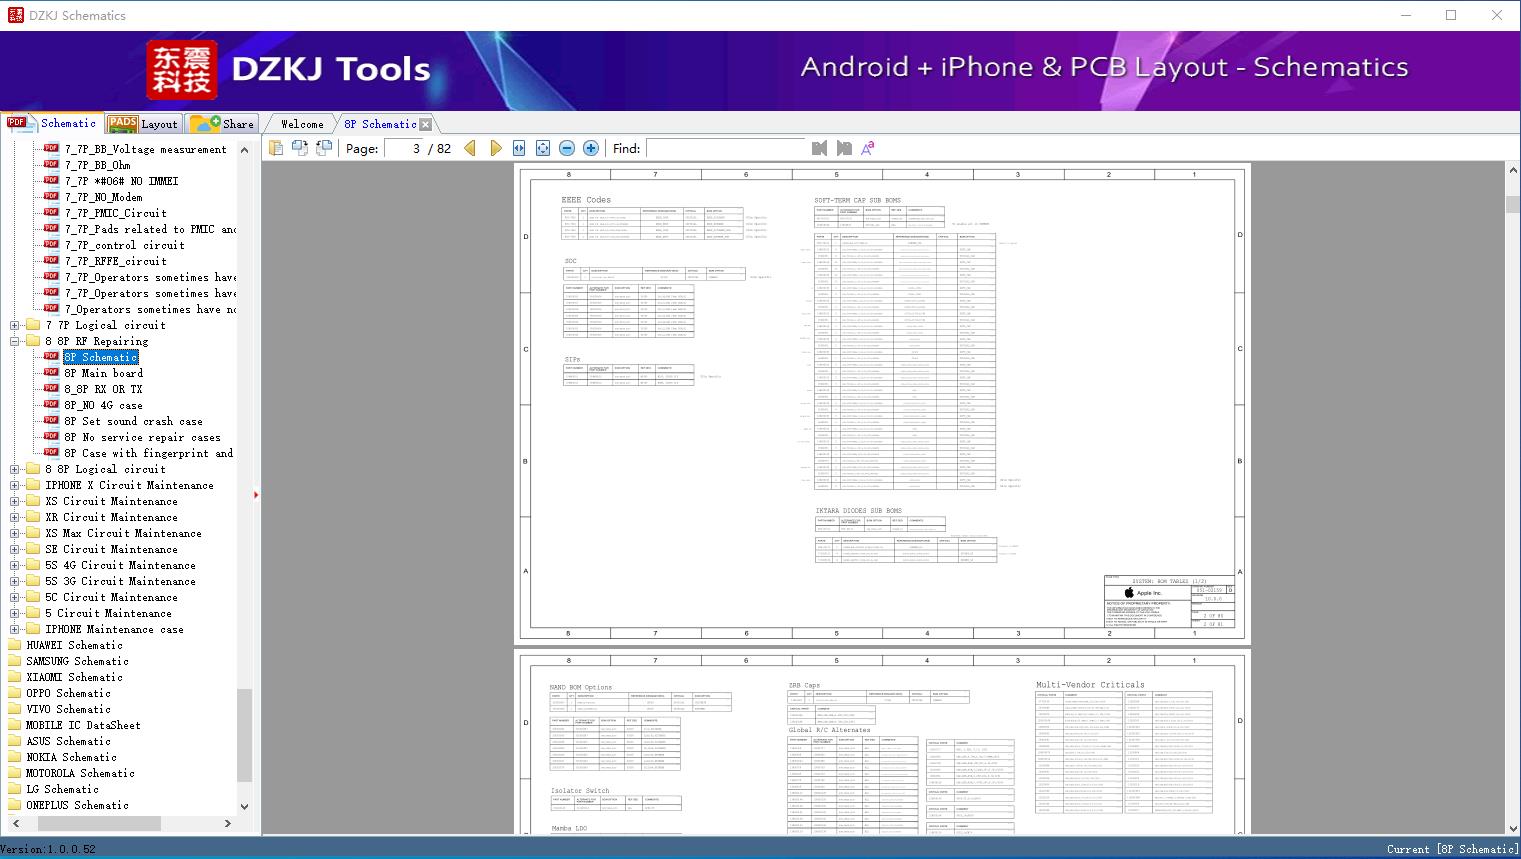Expand 5C Circuit Maintenance node
1521x859 pixels.
point(14,597)
